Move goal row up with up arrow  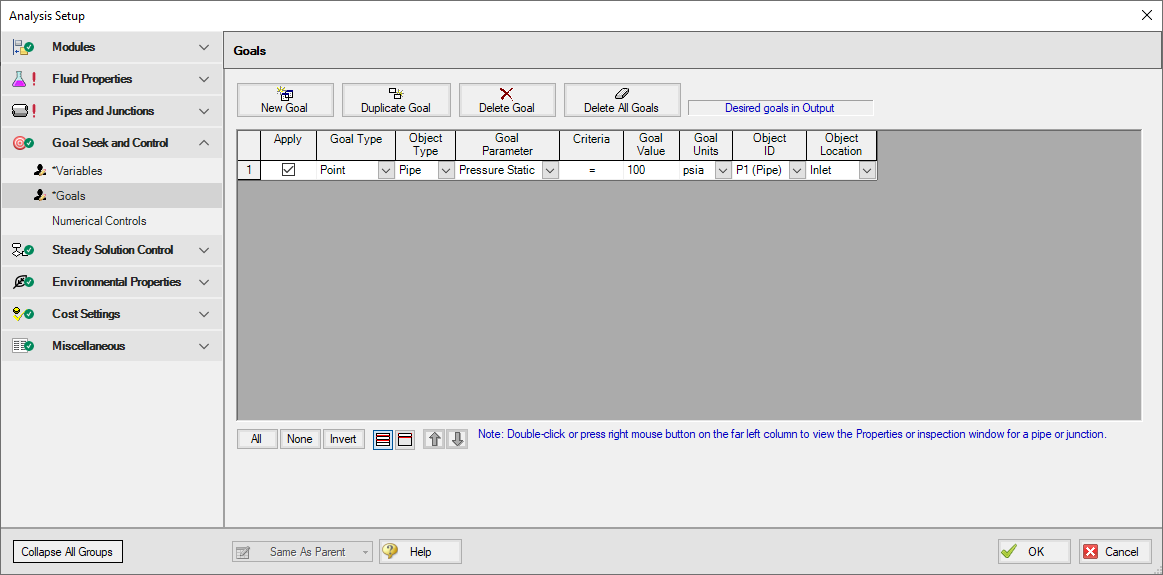[435, 439]
